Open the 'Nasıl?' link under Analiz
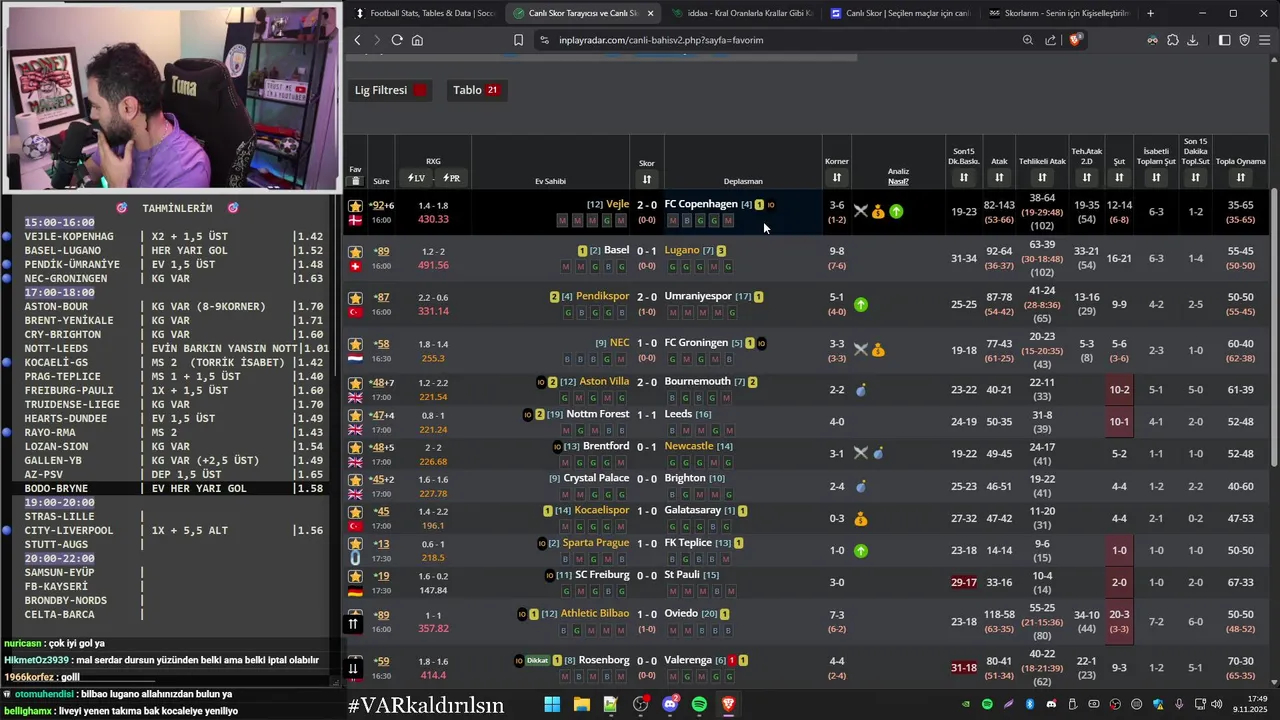1280x720 pixels. 898,182
